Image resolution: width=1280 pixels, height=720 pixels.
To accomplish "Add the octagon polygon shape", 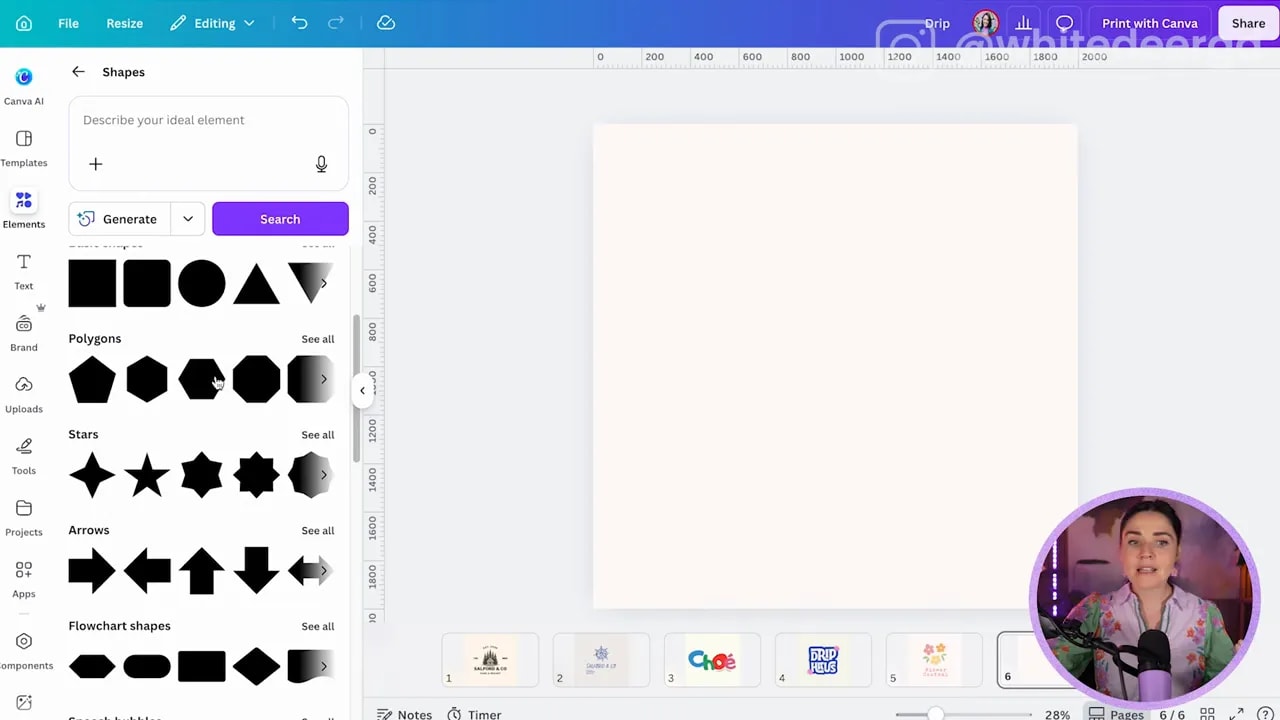I will [256, 379].
